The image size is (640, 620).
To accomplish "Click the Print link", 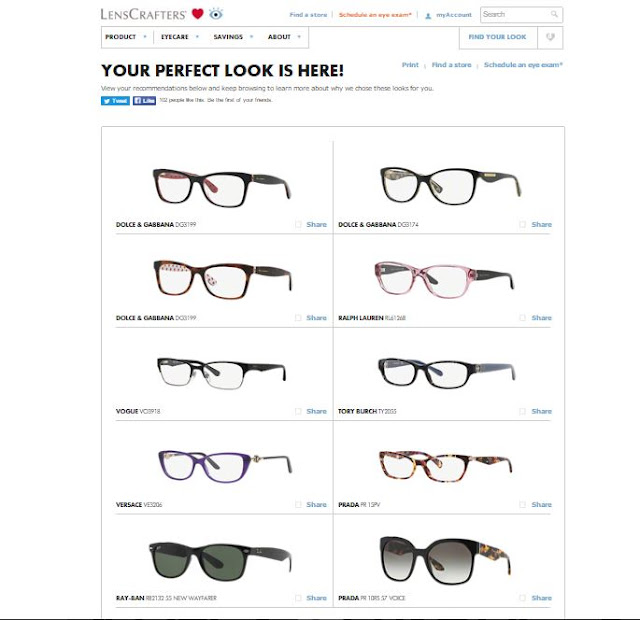I will click(x=410, y=65).
